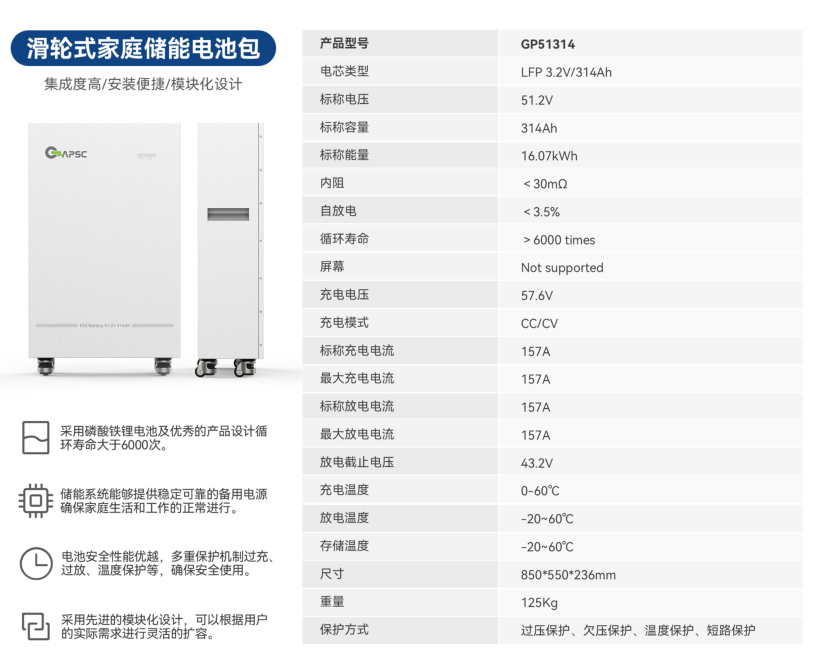The width and height of the screenshot is (813, 669).
Task: Click the model number GP51314
Action: 547,45
